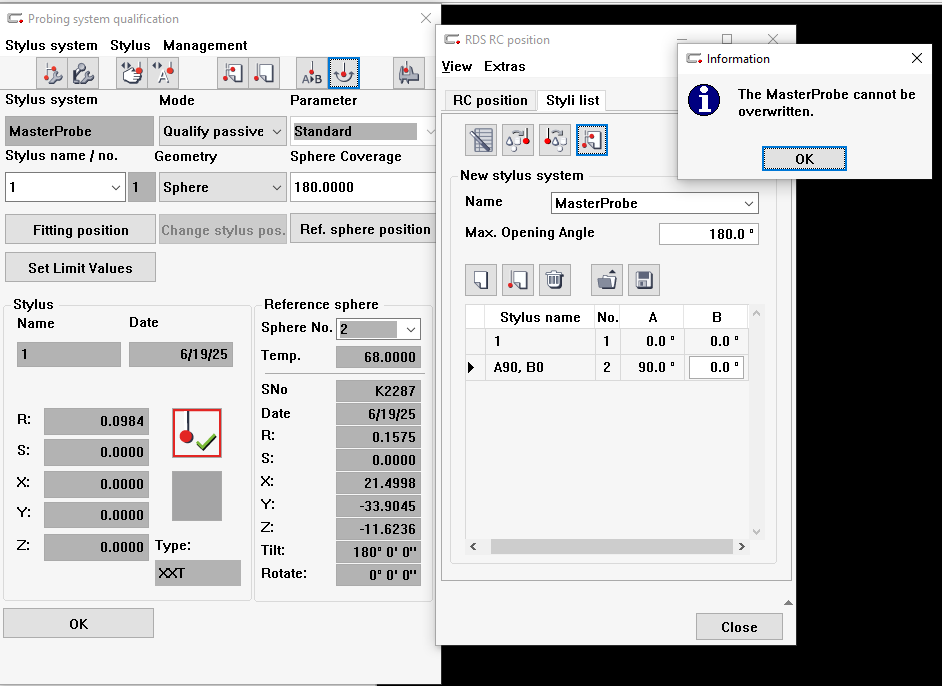
Task: Click the red stylus checkmark status icon
Action: 197,433
